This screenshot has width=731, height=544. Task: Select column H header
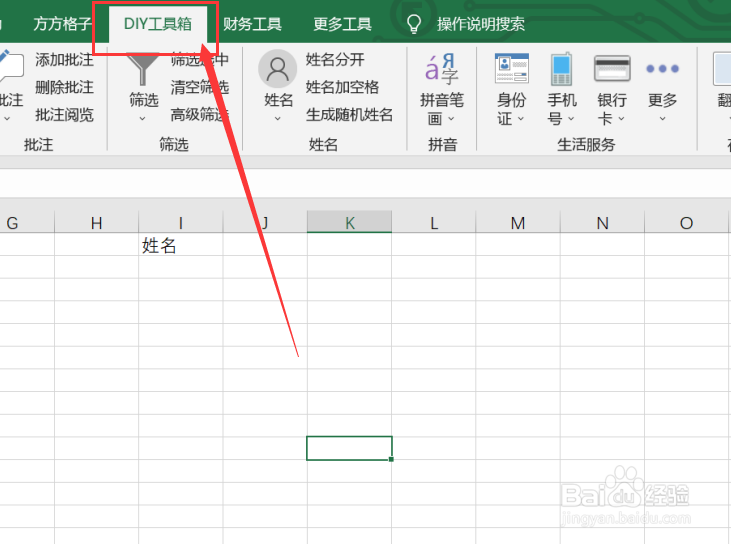point(97,223)
